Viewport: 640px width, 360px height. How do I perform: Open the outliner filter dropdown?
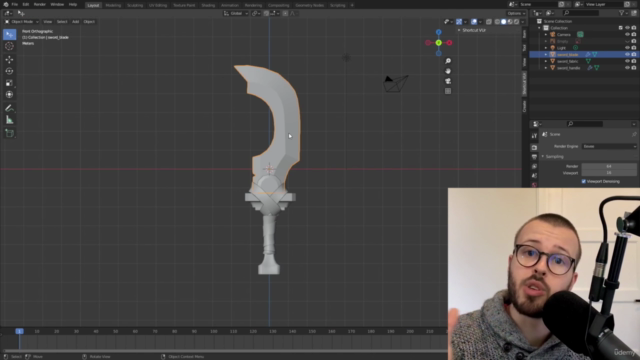[623, 13]
